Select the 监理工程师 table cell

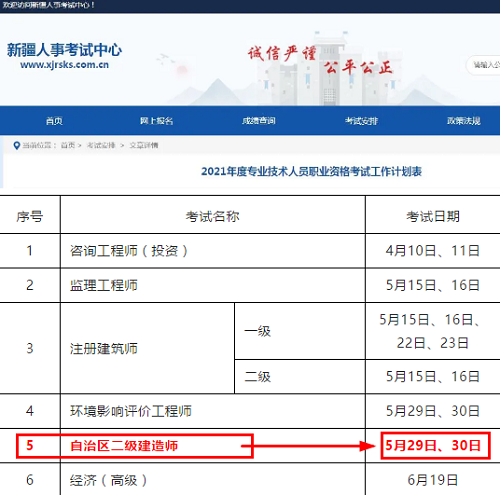pos(213,285)
